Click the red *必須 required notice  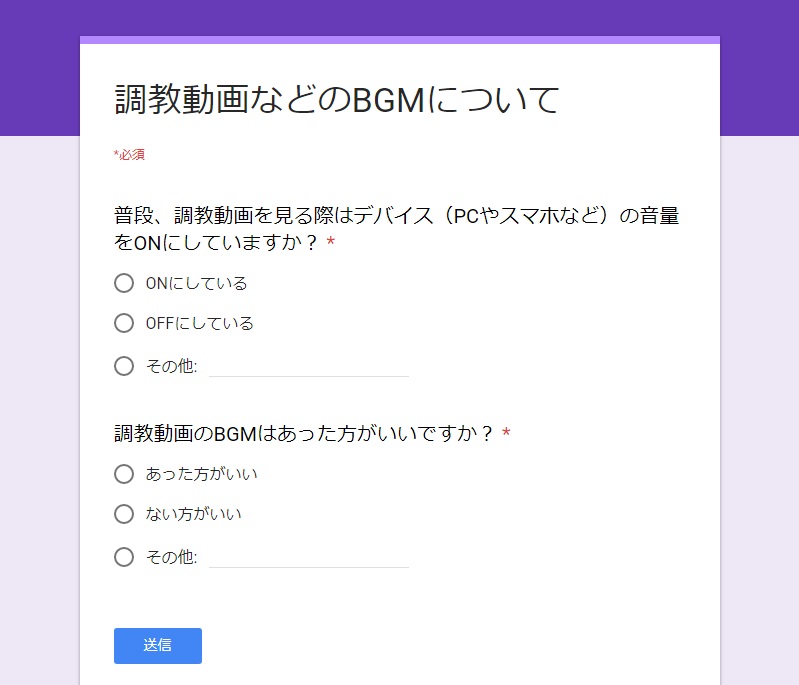click(129, 154)
